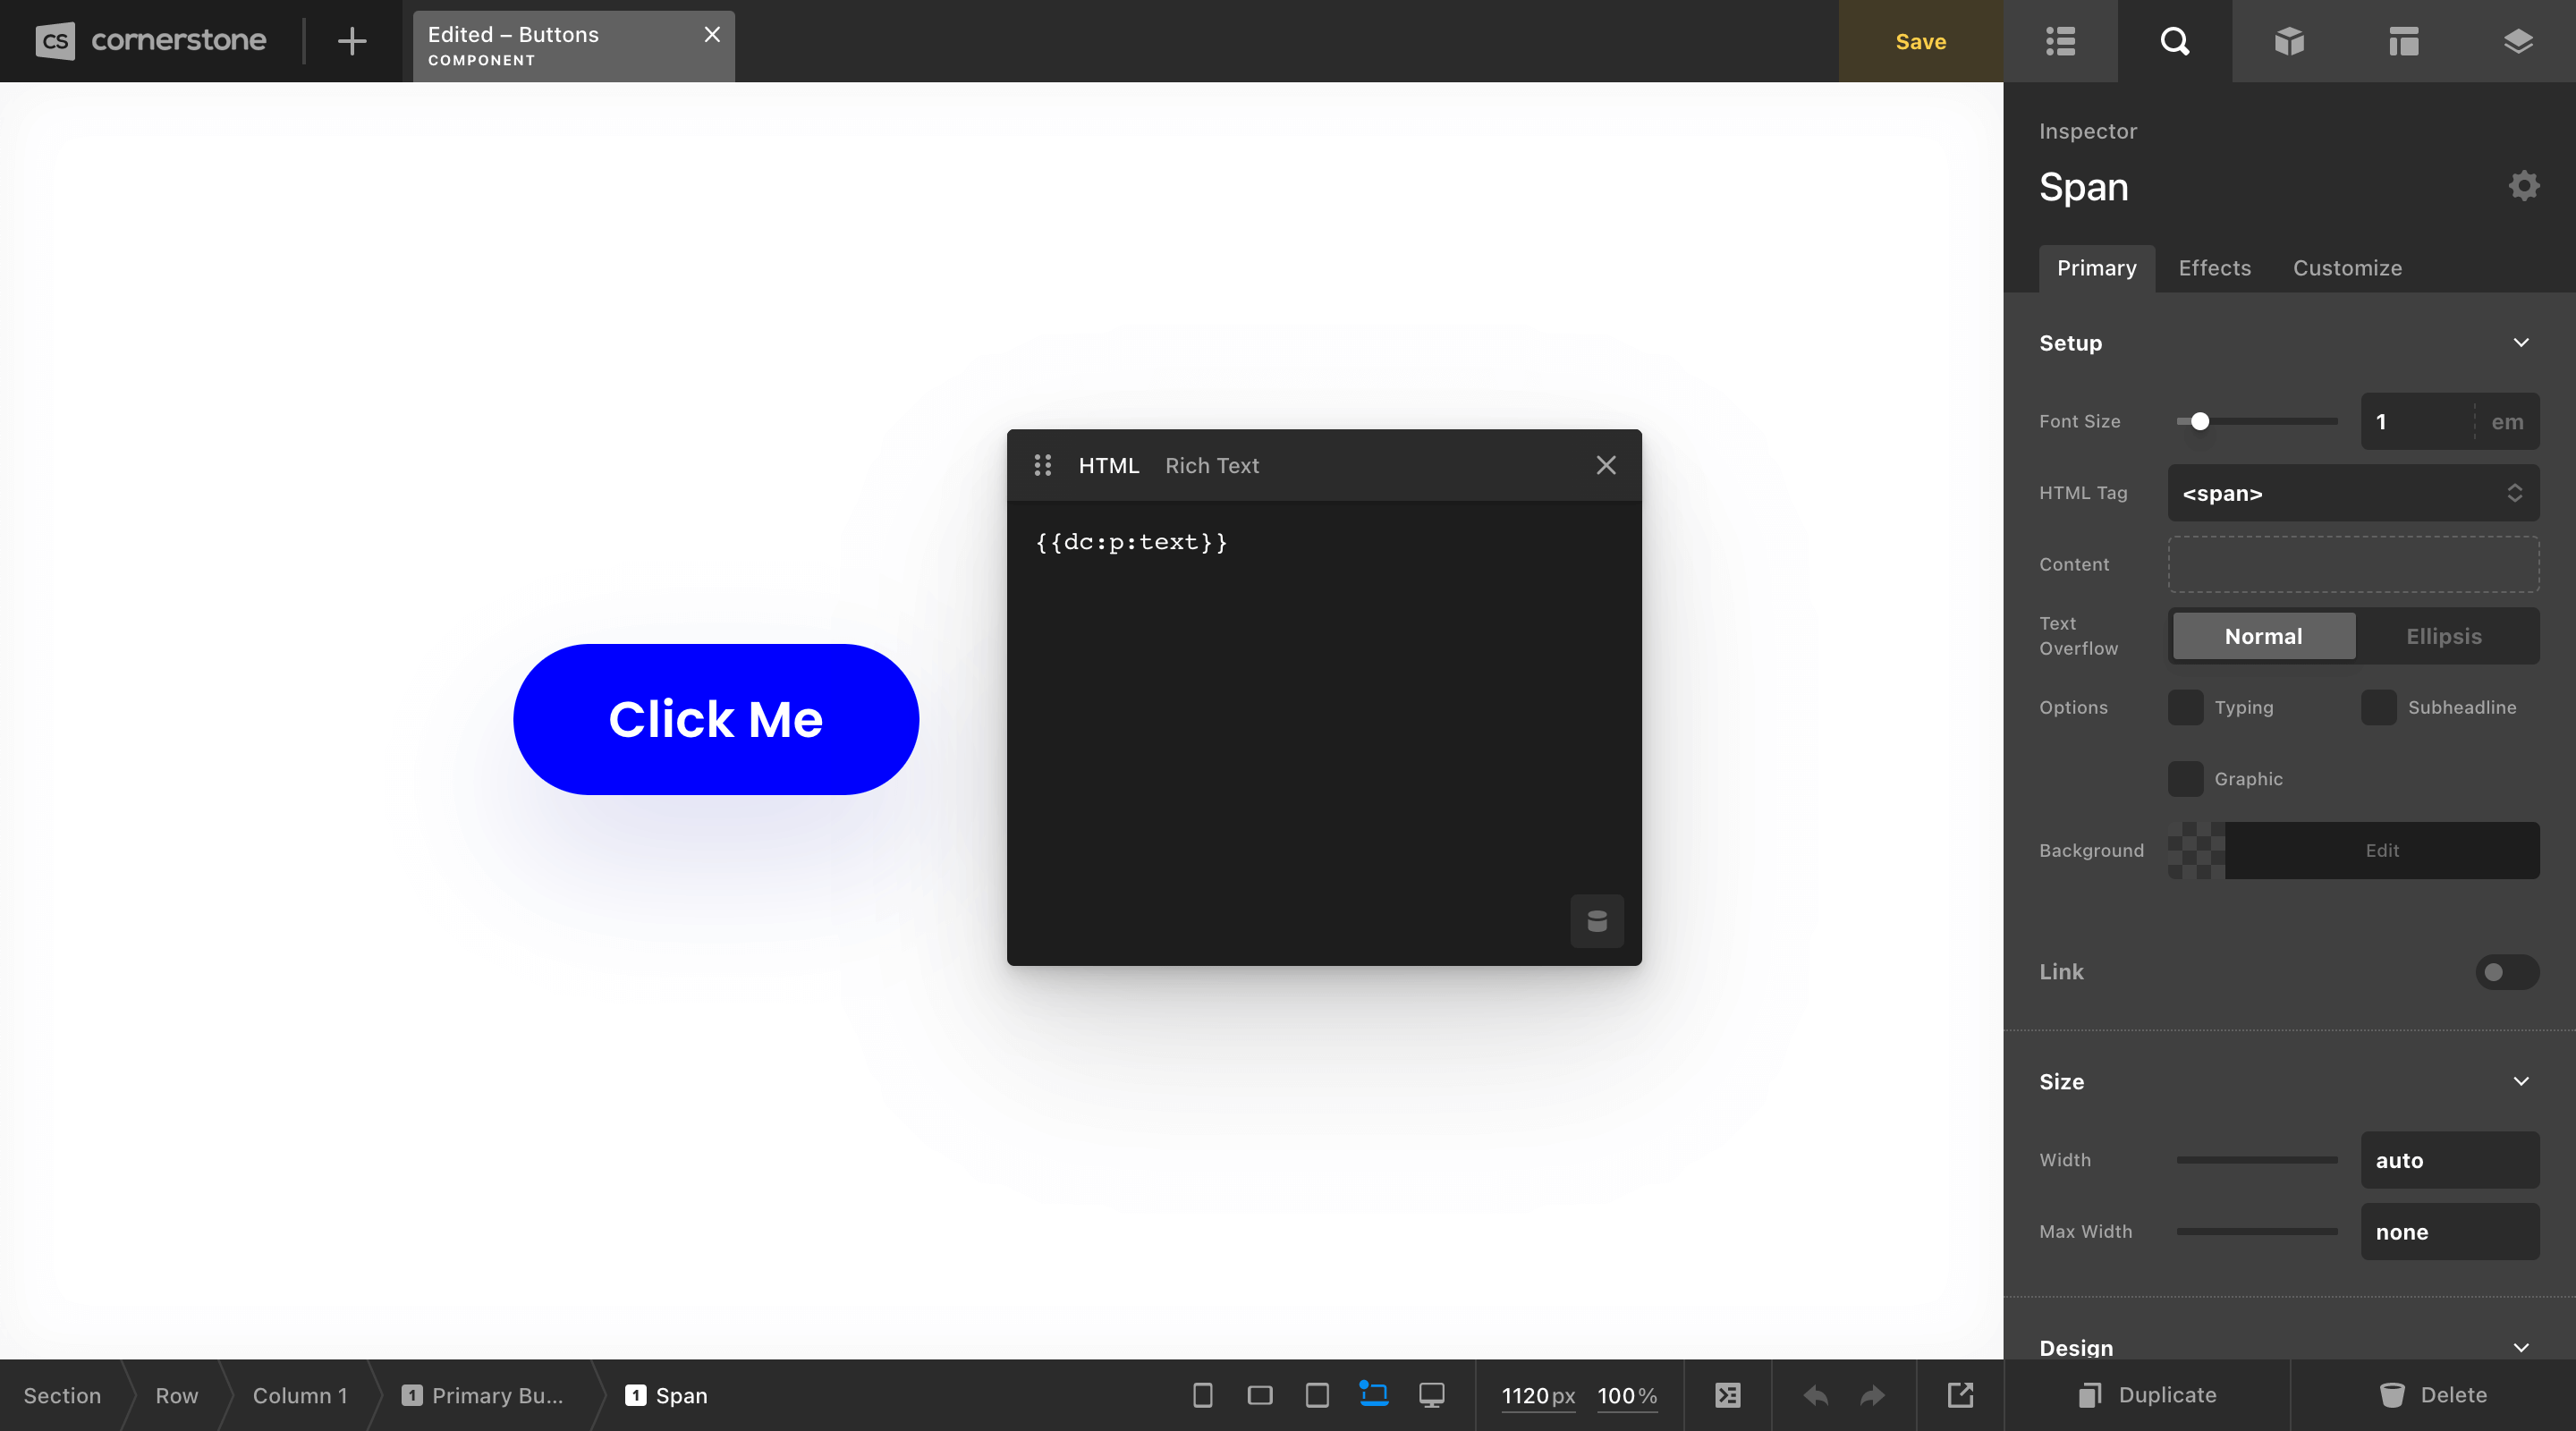Switch to Rich Text editor tab
The image size is (2576, 1431).
click(1211, 466)
